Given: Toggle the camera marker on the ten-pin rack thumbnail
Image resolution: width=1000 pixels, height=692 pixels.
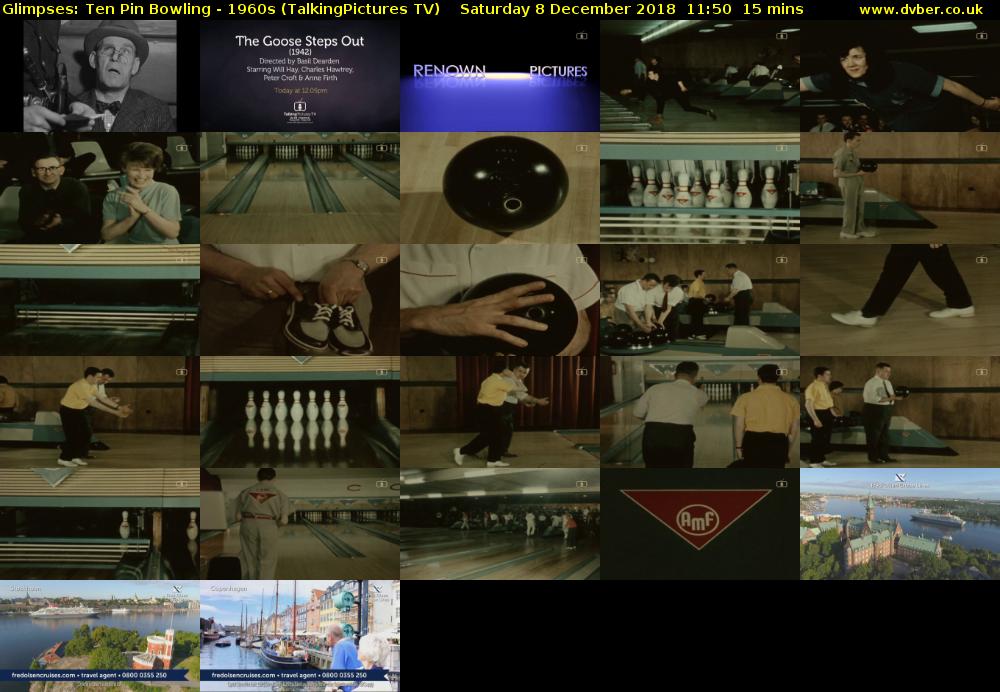Looking at the screenshot, I should point(381,371).
